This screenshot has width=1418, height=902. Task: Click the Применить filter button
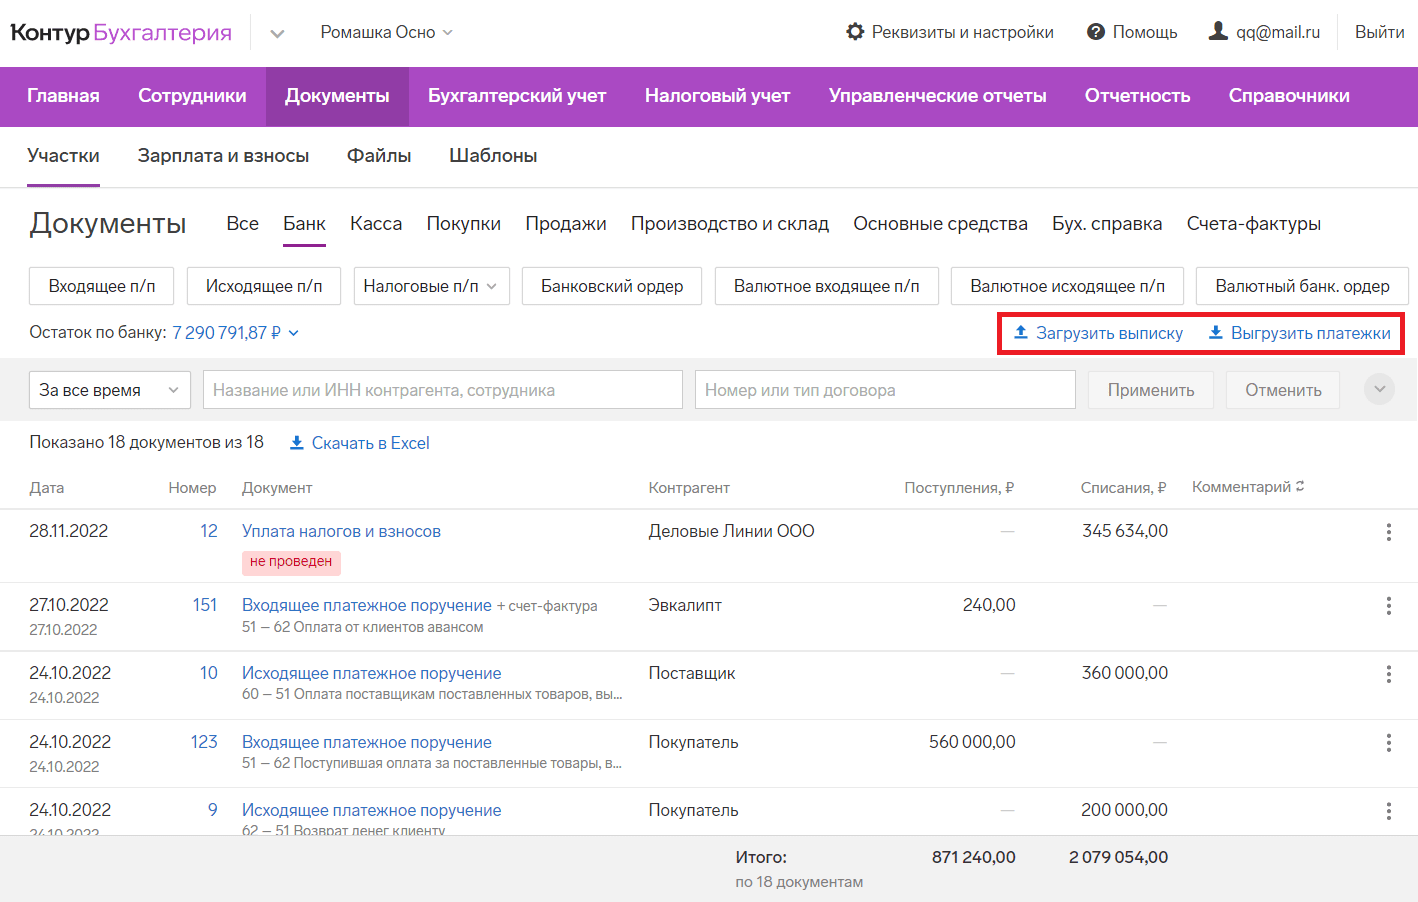coord(1151,390)
